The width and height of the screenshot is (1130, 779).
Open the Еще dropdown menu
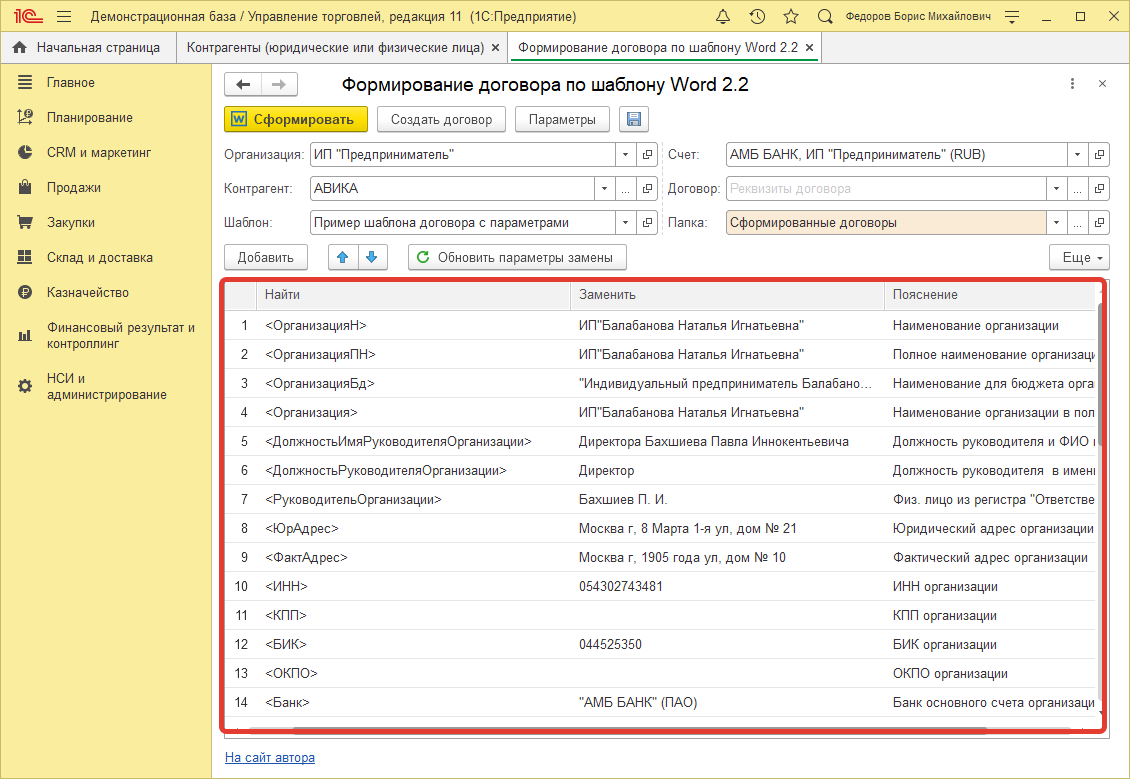(x=1079, y=257)
